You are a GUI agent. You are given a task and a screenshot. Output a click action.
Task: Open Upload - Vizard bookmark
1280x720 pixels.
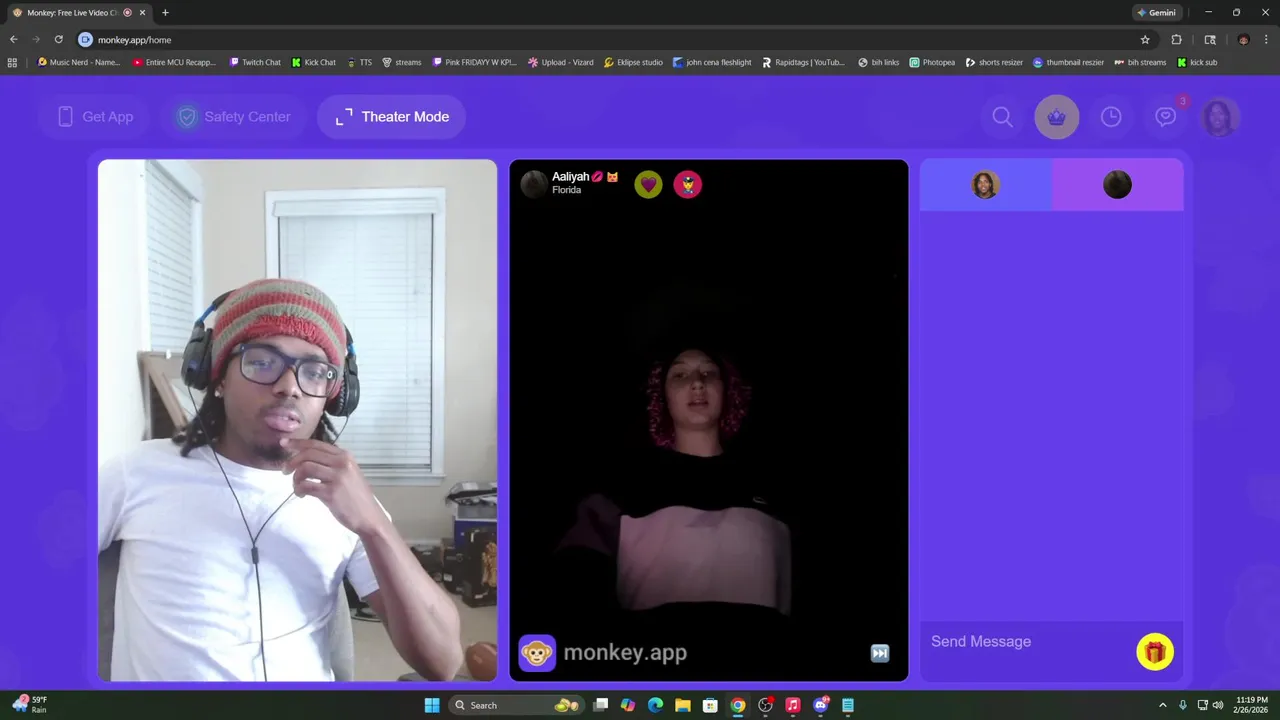click(560, 62)
